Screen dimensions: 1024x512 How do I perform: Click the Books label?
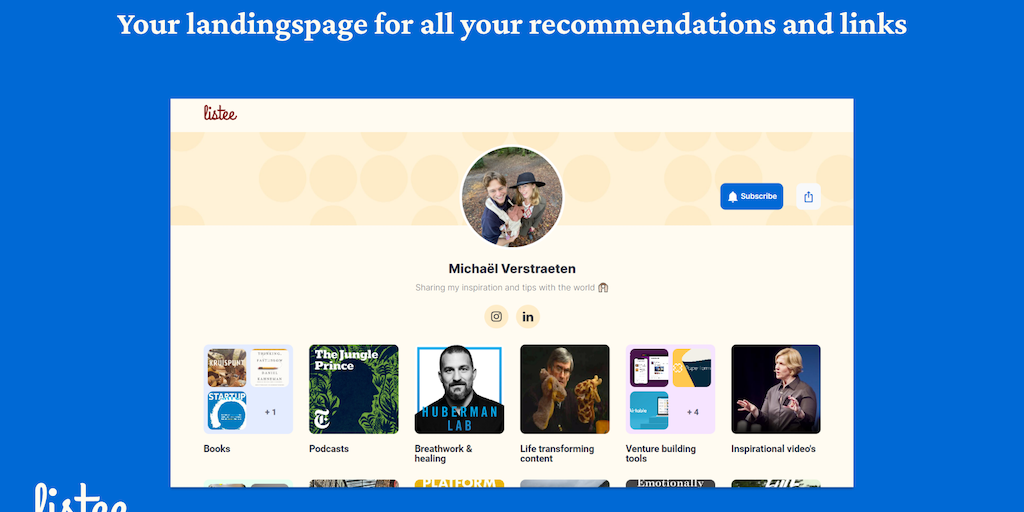click(x=217, y=449)
